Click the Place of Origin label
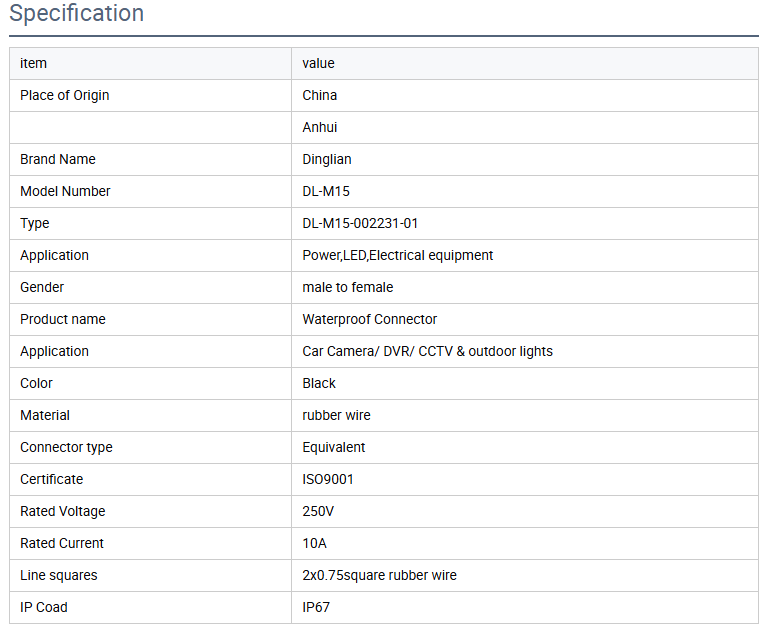The image size is (767, 627). (x=65, y=95)
